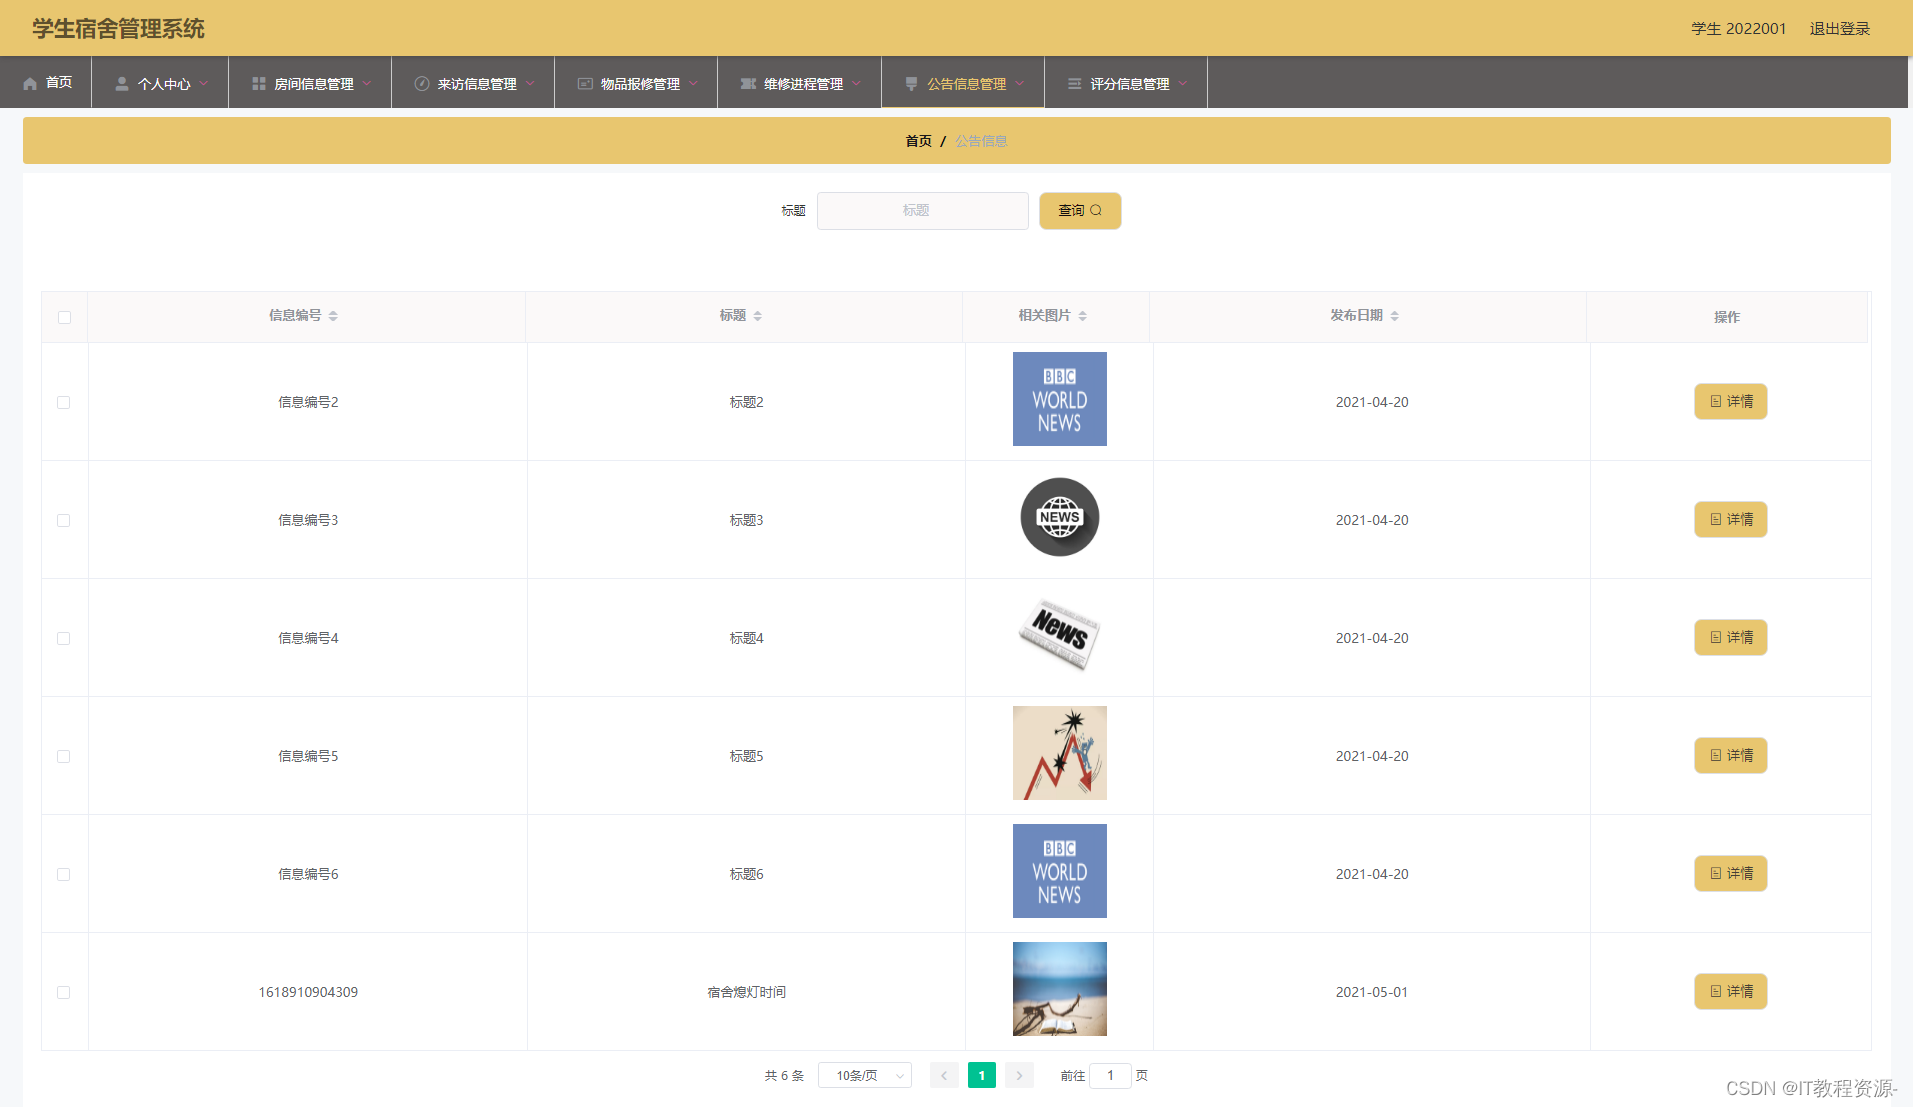Expand the 评分信息管理 menu chevron
The image size is (1913, 1107).
tap(1183, 84)
